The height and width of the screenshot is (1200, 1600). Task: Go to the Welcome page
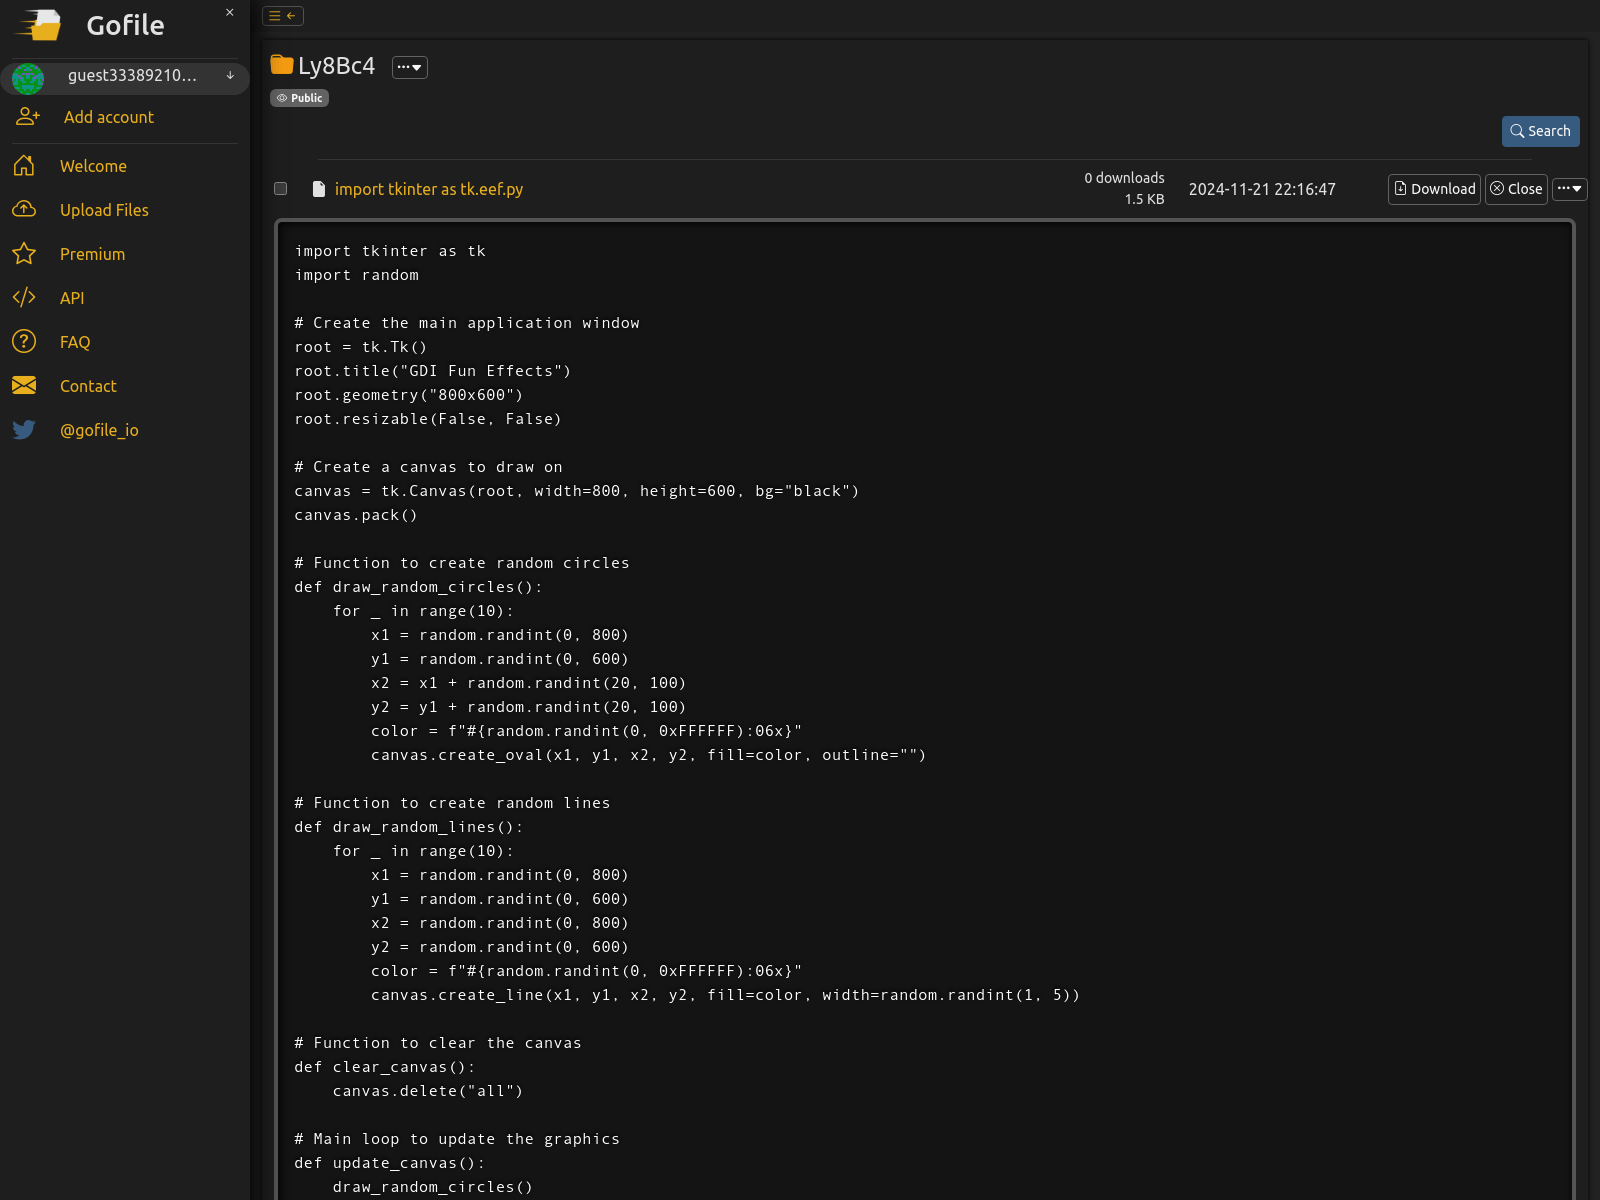click(x=93, y=166)
